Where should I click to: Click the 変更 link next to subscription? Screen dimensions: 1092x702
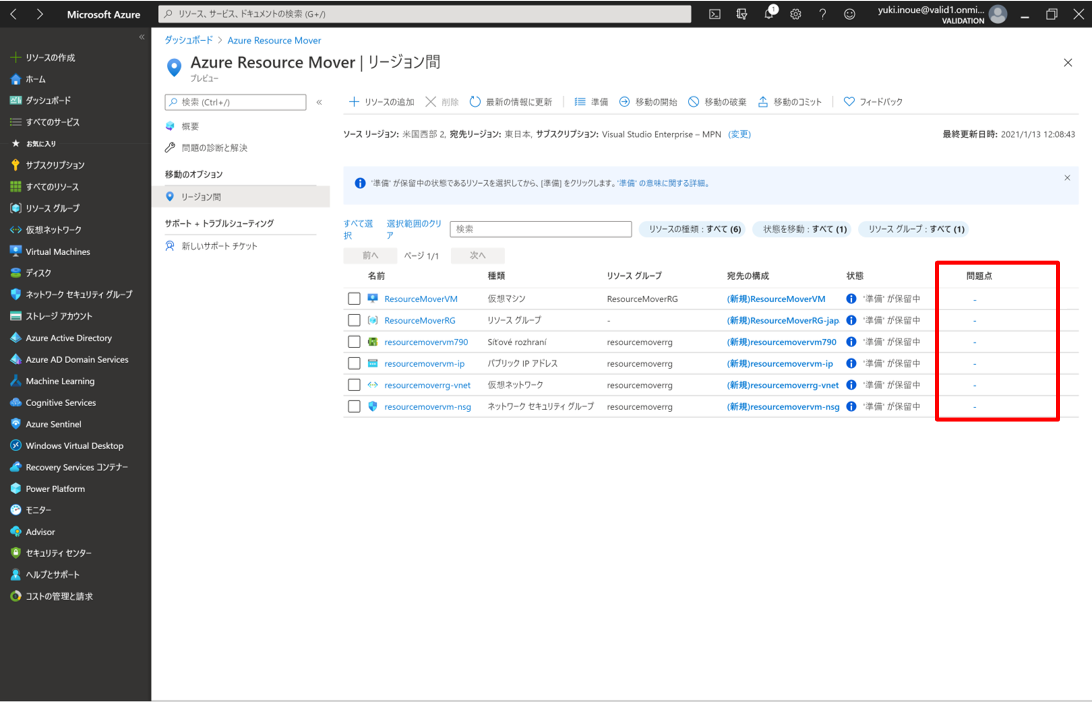(x=739, y=134)
